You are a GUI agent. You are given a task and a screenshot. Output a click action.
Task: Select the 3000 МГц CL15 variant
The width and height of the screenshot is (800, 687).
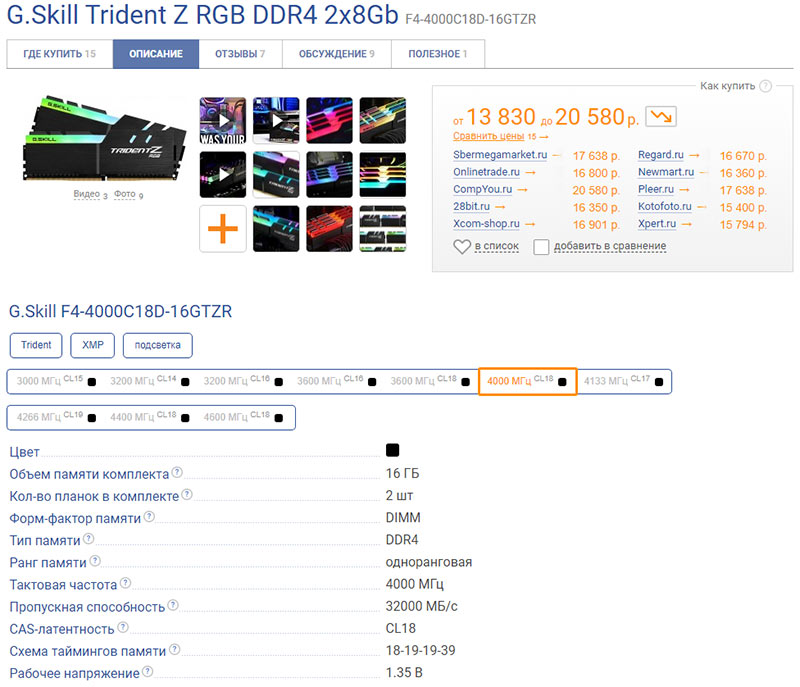pyautogui.click(x=56, y=381)
